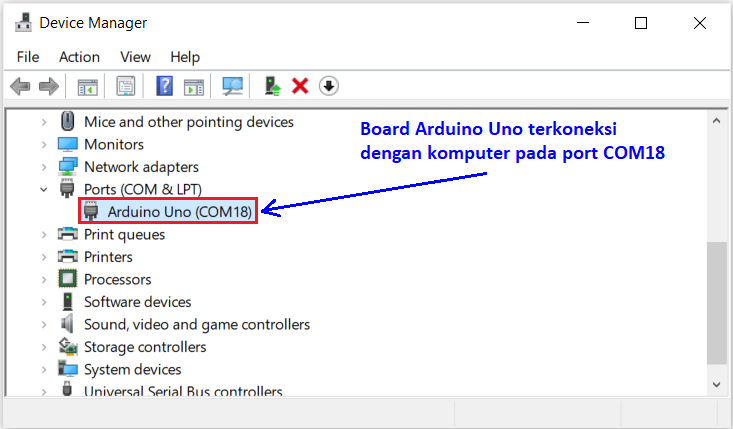
Task: Select Sound, video and game controllers label
Action: tap(197, 324)
